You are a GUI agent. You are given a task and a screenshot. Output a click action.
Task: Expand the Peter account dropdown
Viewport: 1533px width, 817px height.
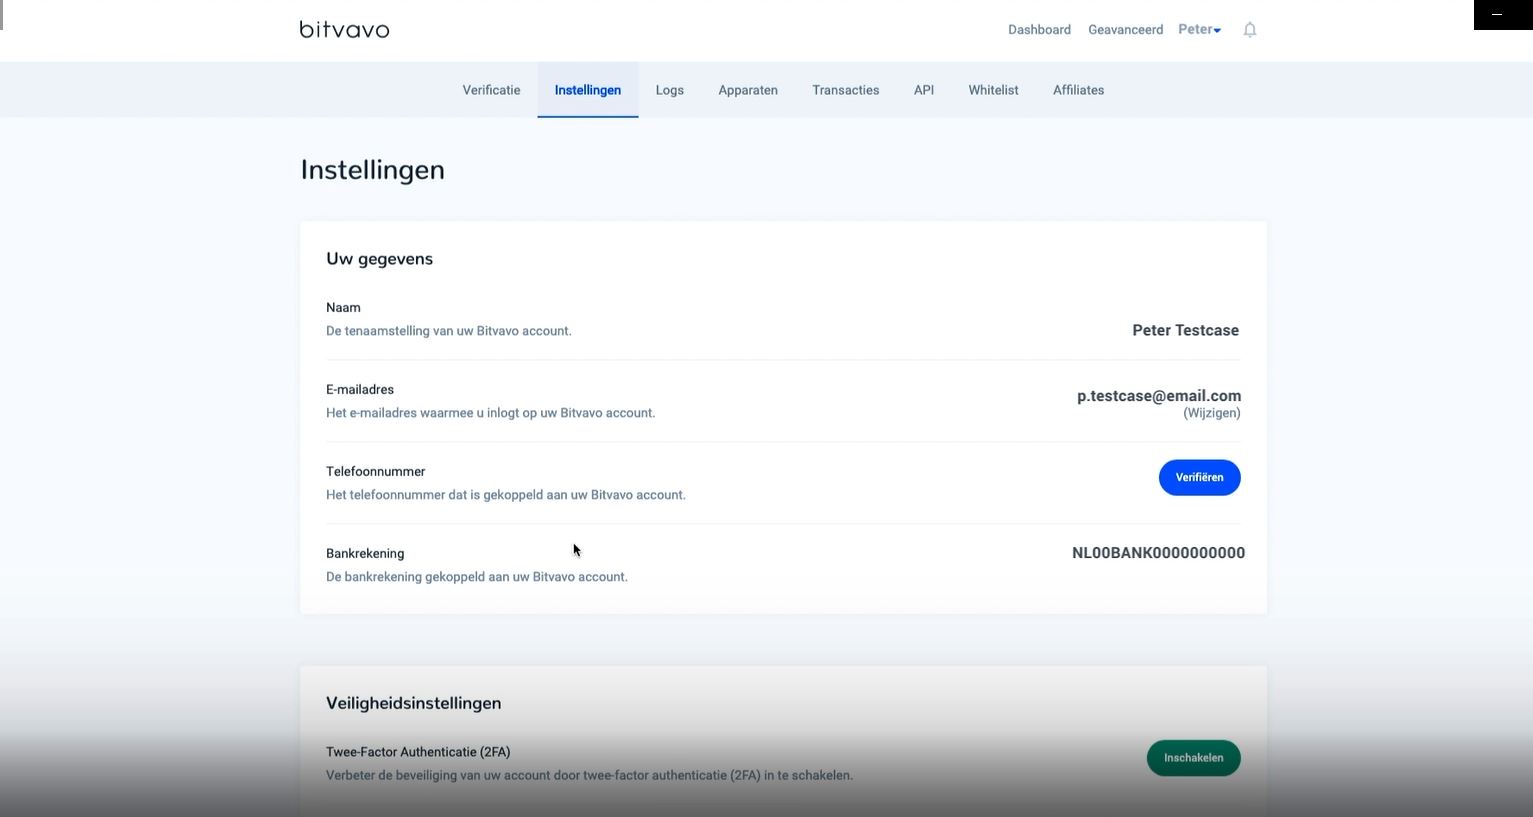[x=1199, y=30]
